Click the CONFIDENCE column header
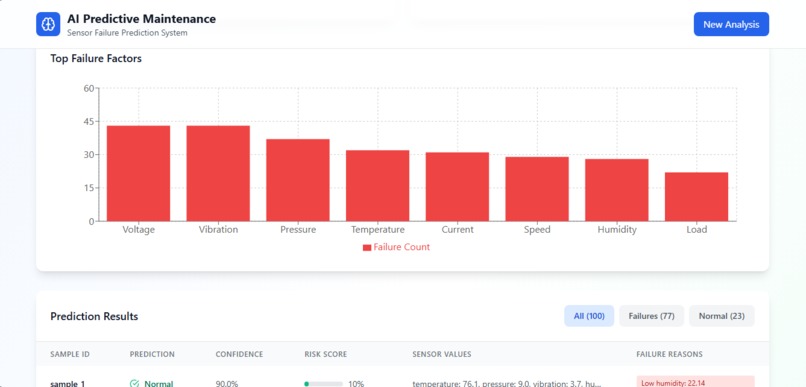 tap(239, 354)
